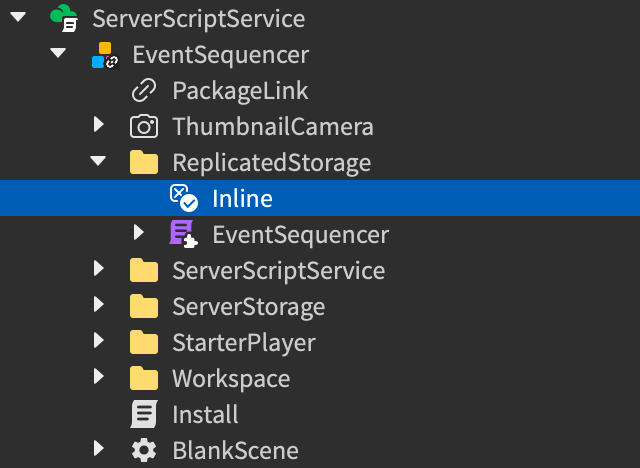
Task: Click the Install script icon
Action: click(144, 414)
